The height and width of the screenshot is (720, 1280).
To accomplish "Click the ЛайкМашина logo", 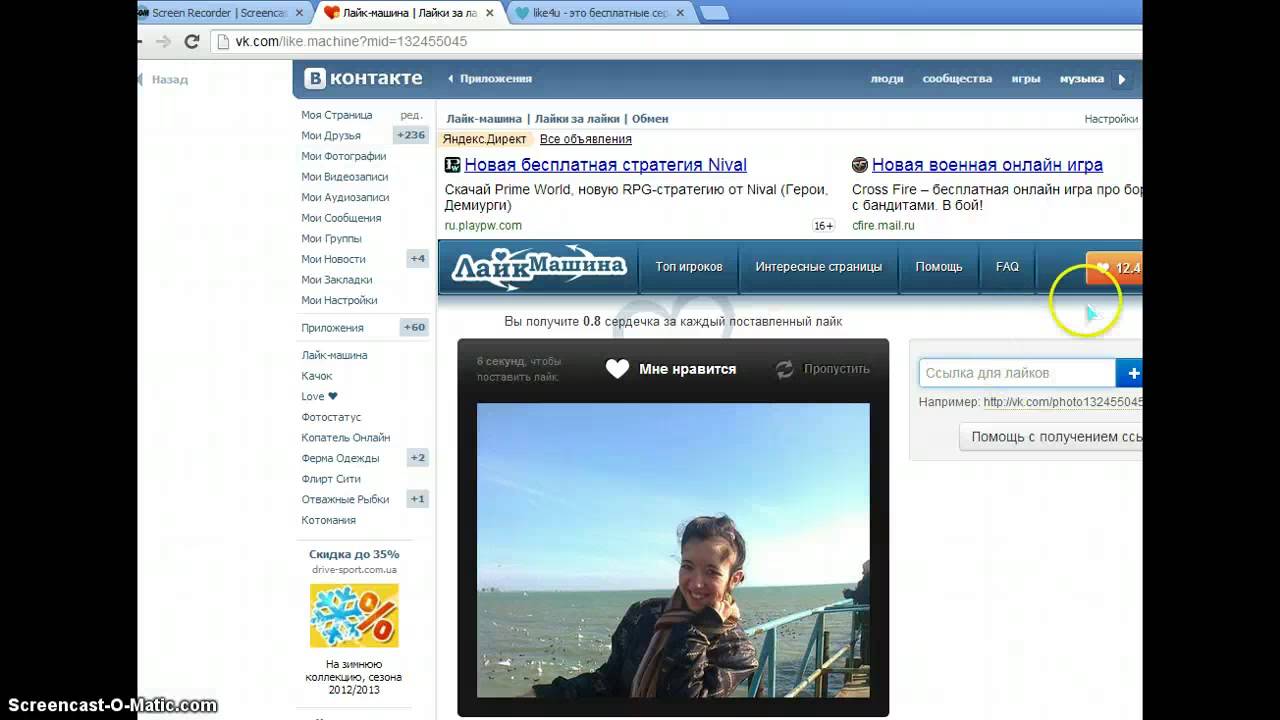I will click(x=538, y=267).
